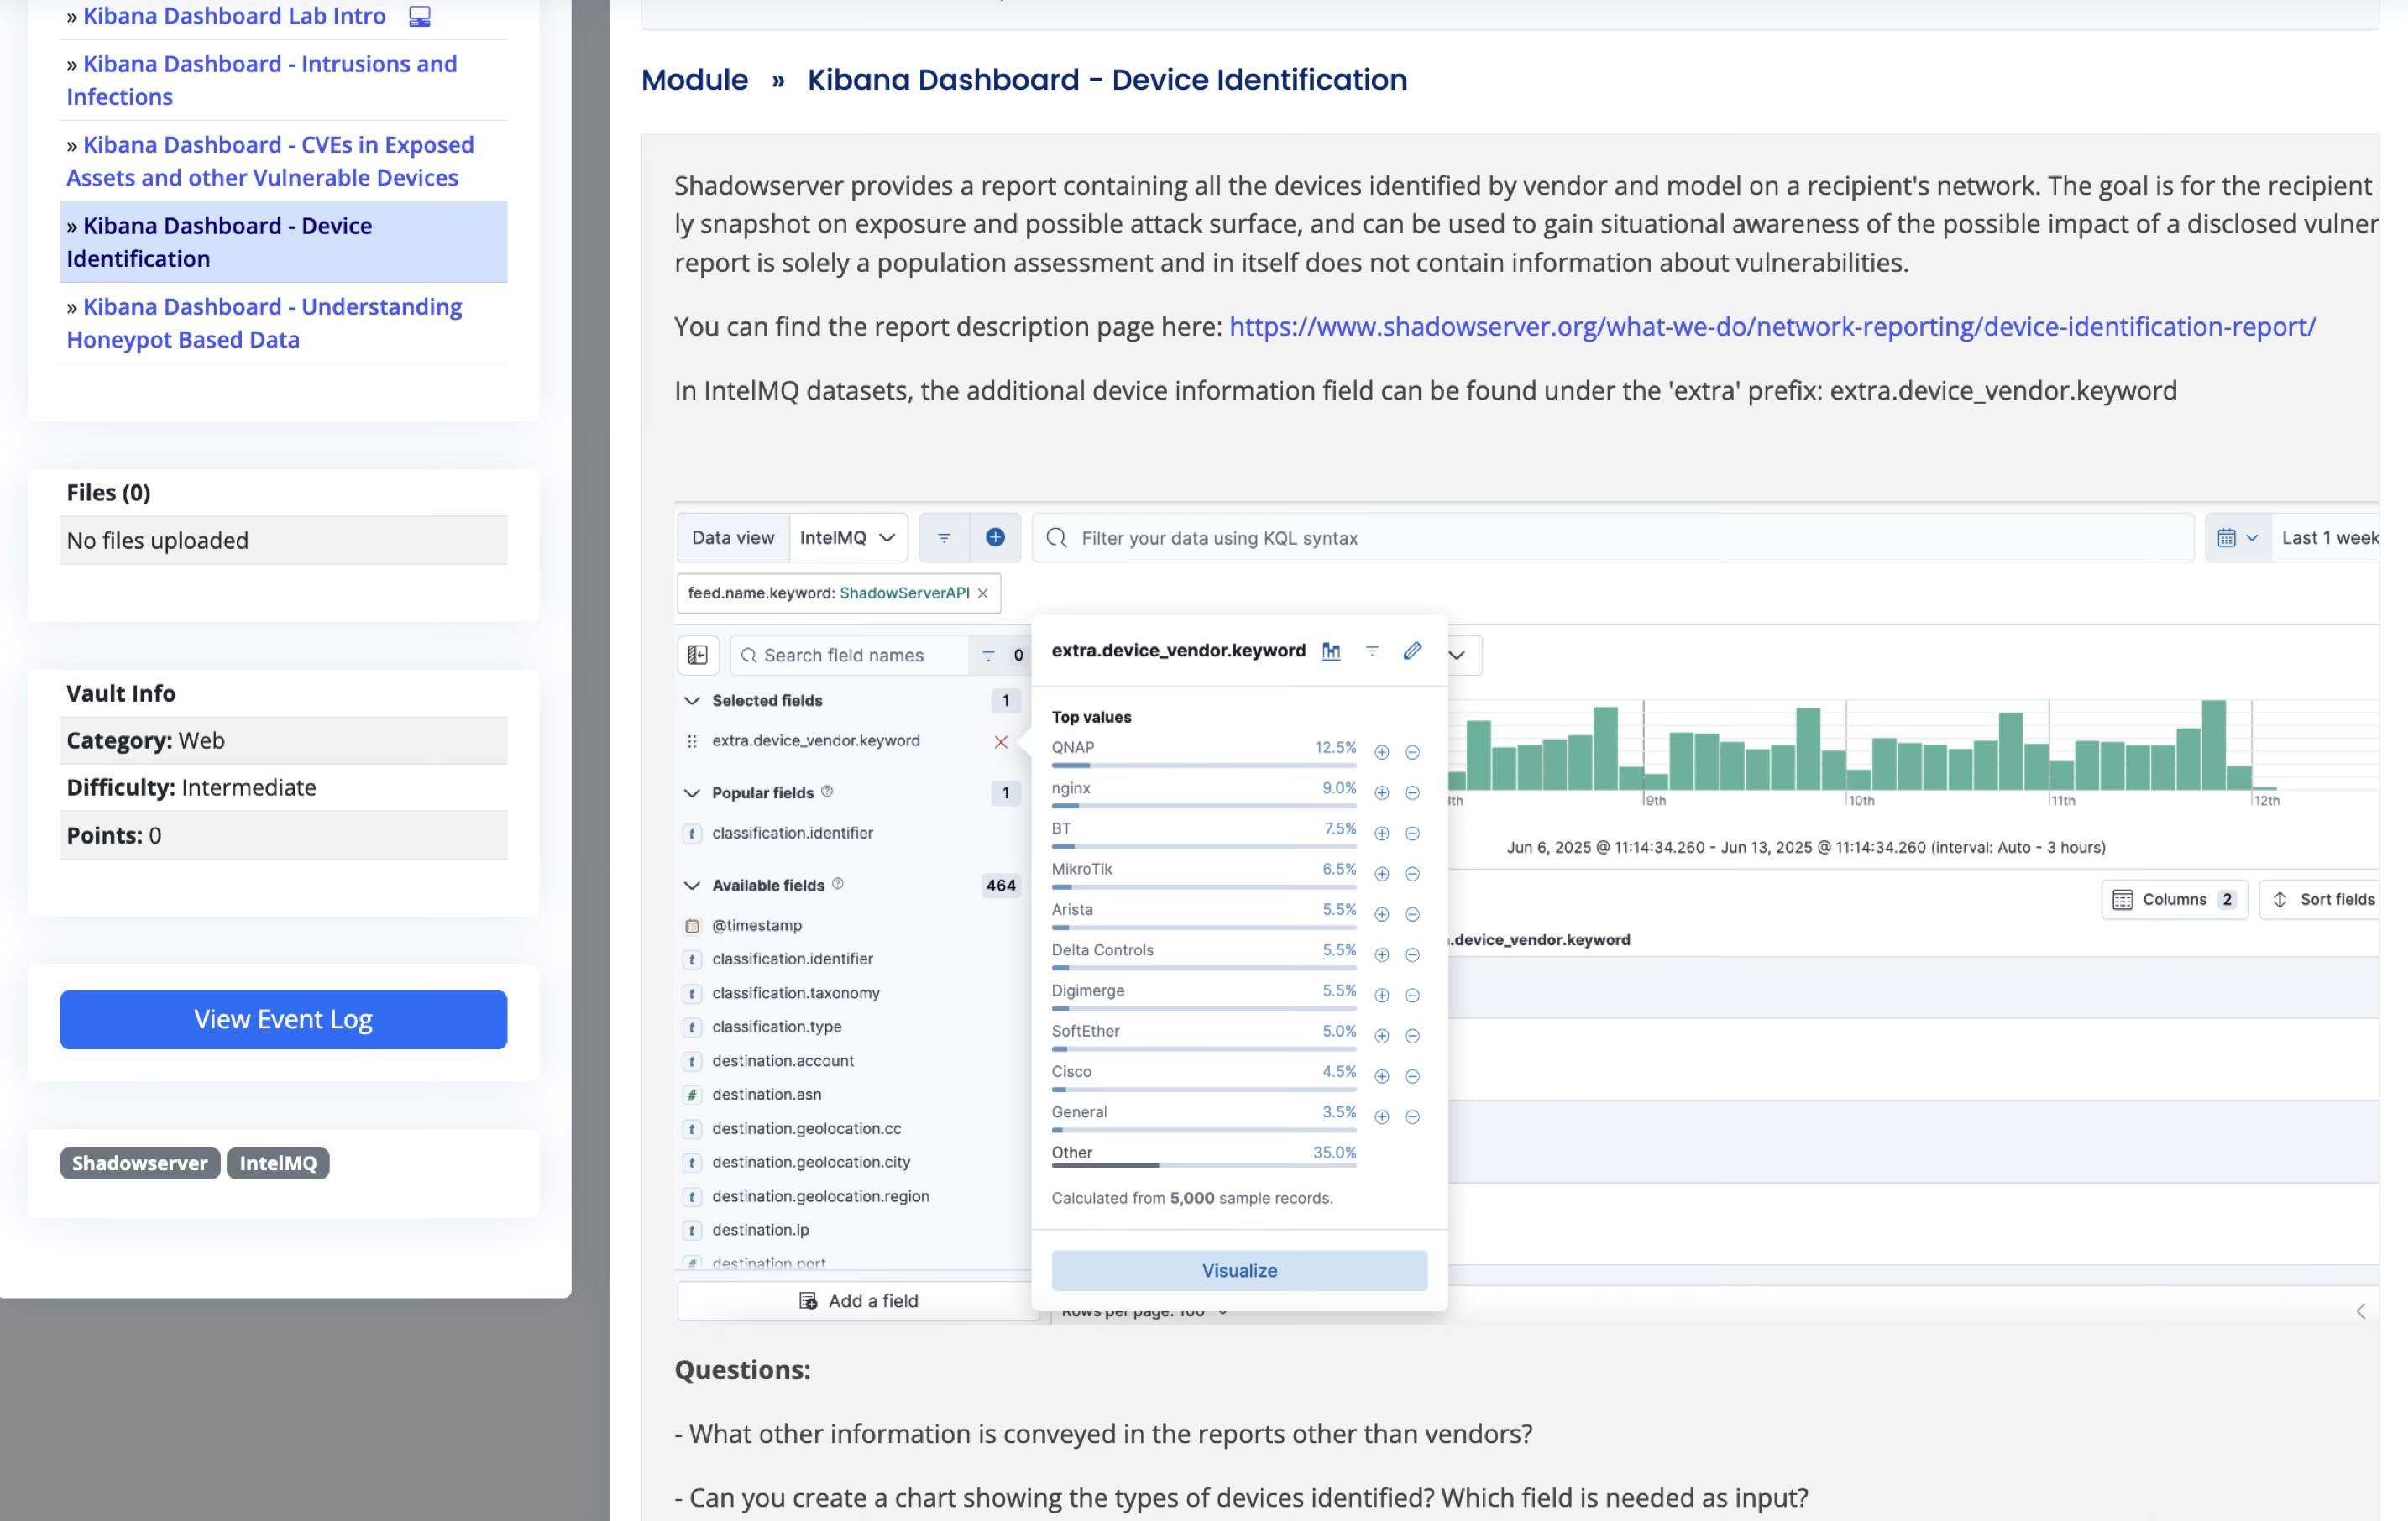
Task: Click the blue add filter plus icon
Action: [x=995, y=537]
